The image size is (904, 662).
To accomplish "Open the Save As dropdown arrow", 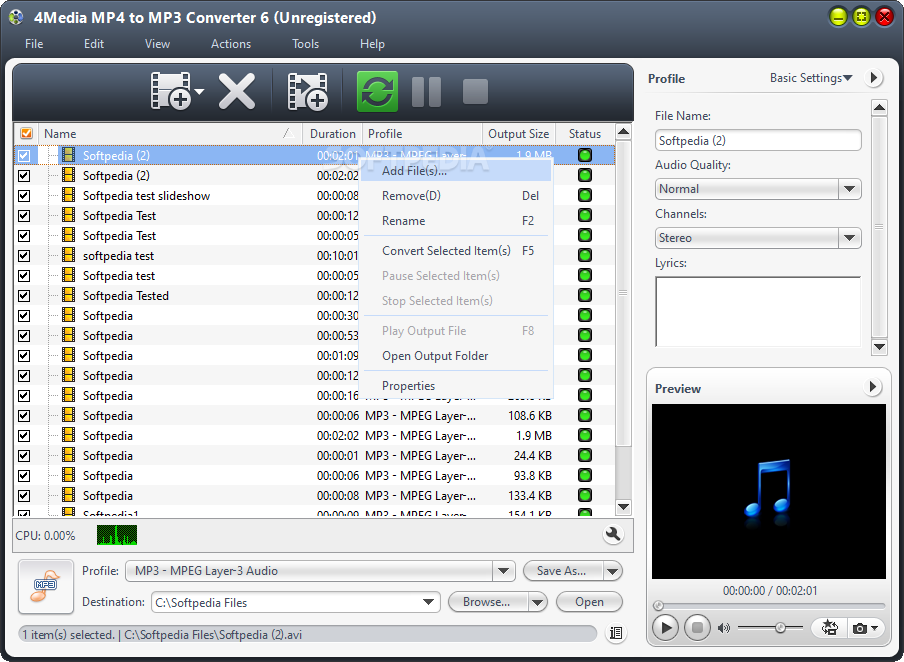I will [x=612, y=571].
